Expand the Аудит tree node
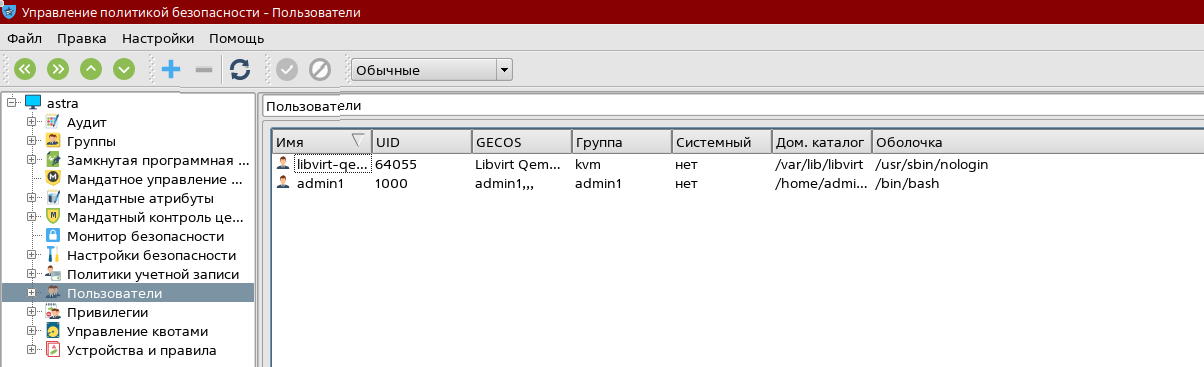Viewport: 1204px width, 367px height. pyautogui.click(x=32, y=122)
